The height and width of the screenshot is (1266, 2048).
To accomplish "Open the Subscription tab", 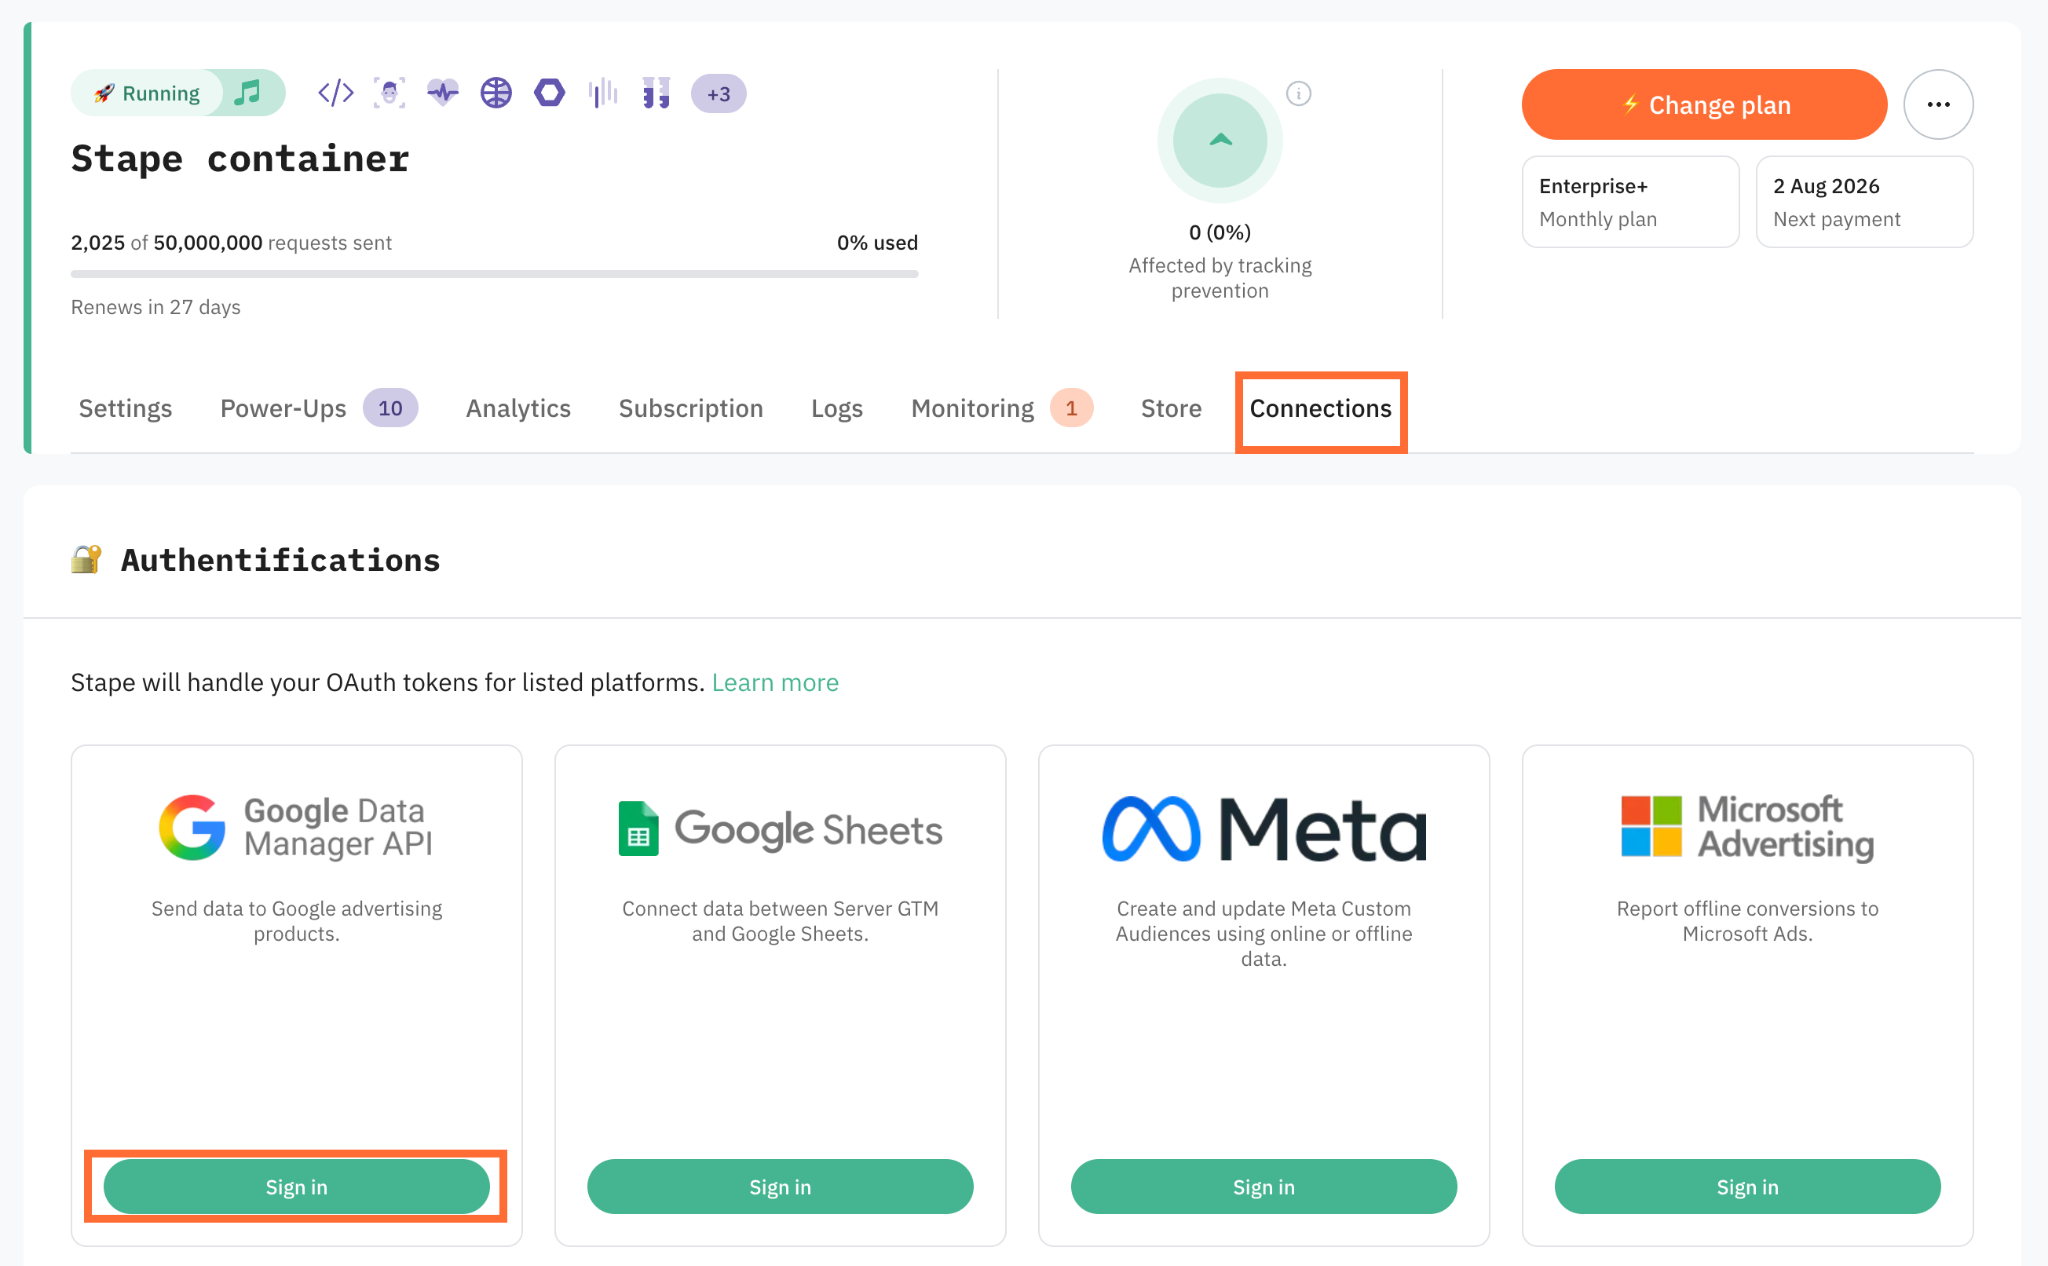I will (691, 408).
